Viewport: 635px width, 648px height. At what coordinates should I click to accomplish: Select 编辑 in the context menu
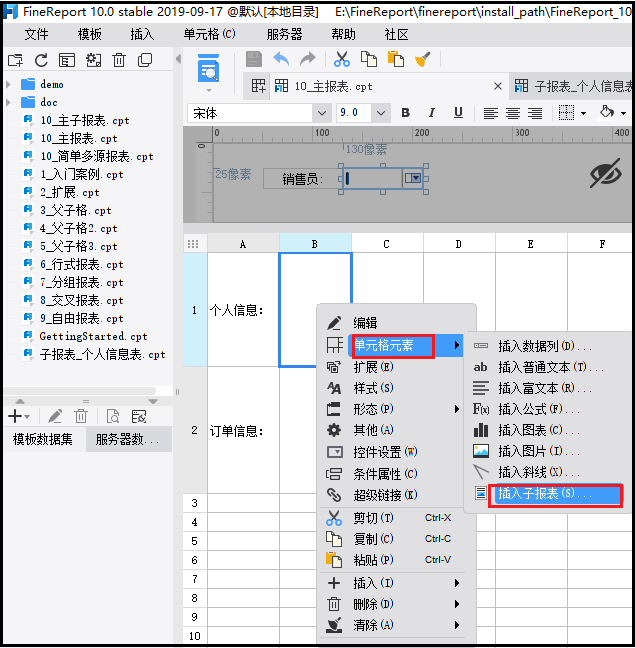pyautogui.click(x=365, y=323)
